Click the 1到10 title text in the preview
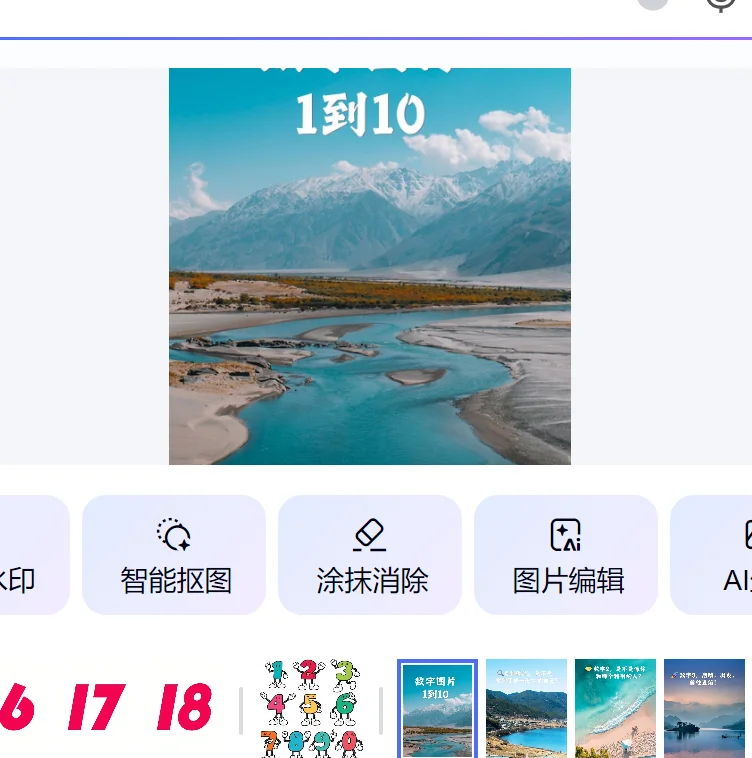Image resolution: width=752 pixels, height=758 pixels. coord(361,115)
